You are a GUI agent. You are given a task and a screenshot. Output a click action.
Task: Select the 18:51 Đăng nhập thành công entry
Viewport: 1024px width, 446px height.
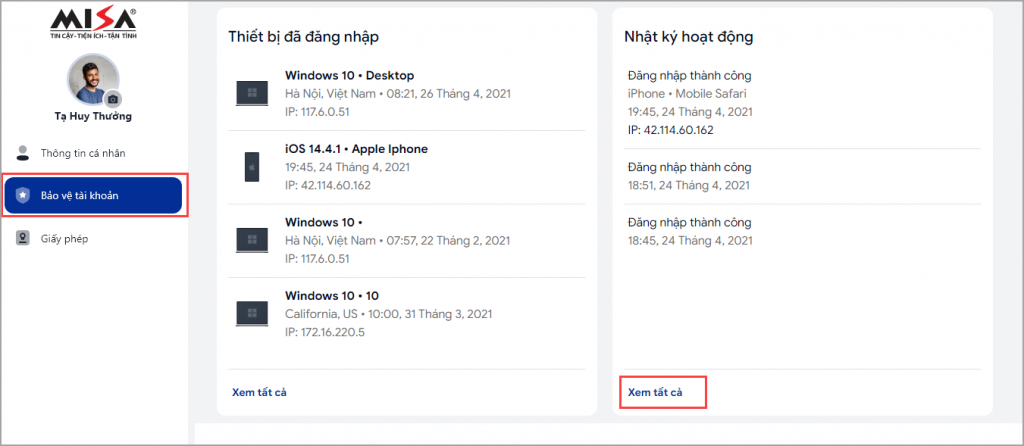(x=804, y=176)
